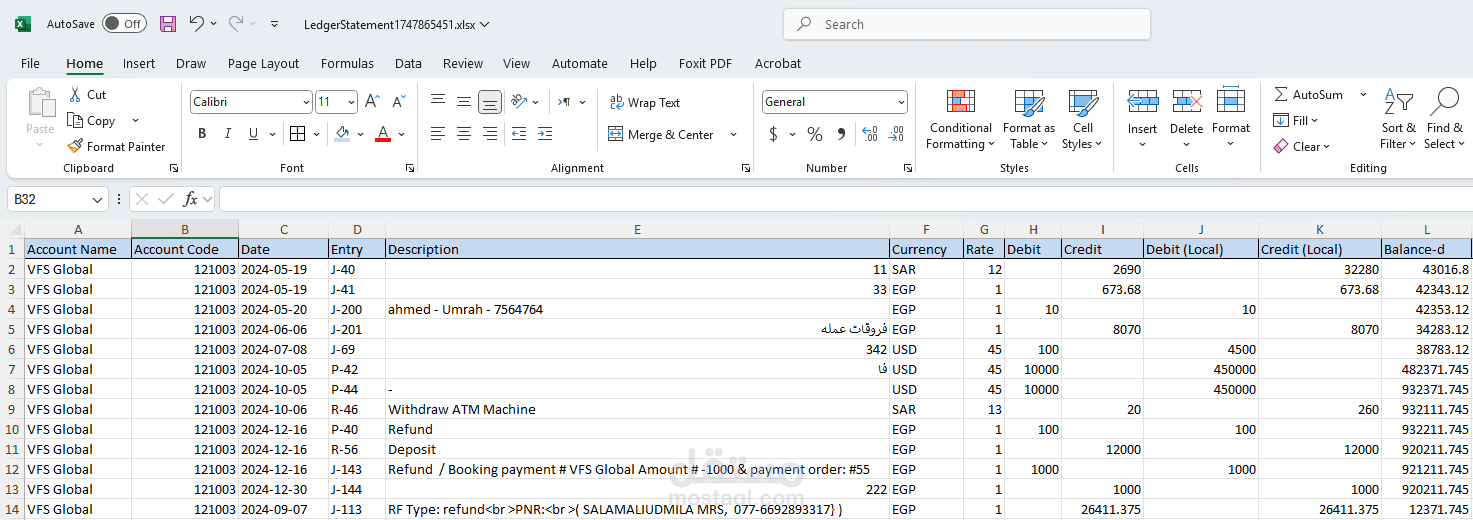Decrease font size with the smaller A icon

[398, 101]
